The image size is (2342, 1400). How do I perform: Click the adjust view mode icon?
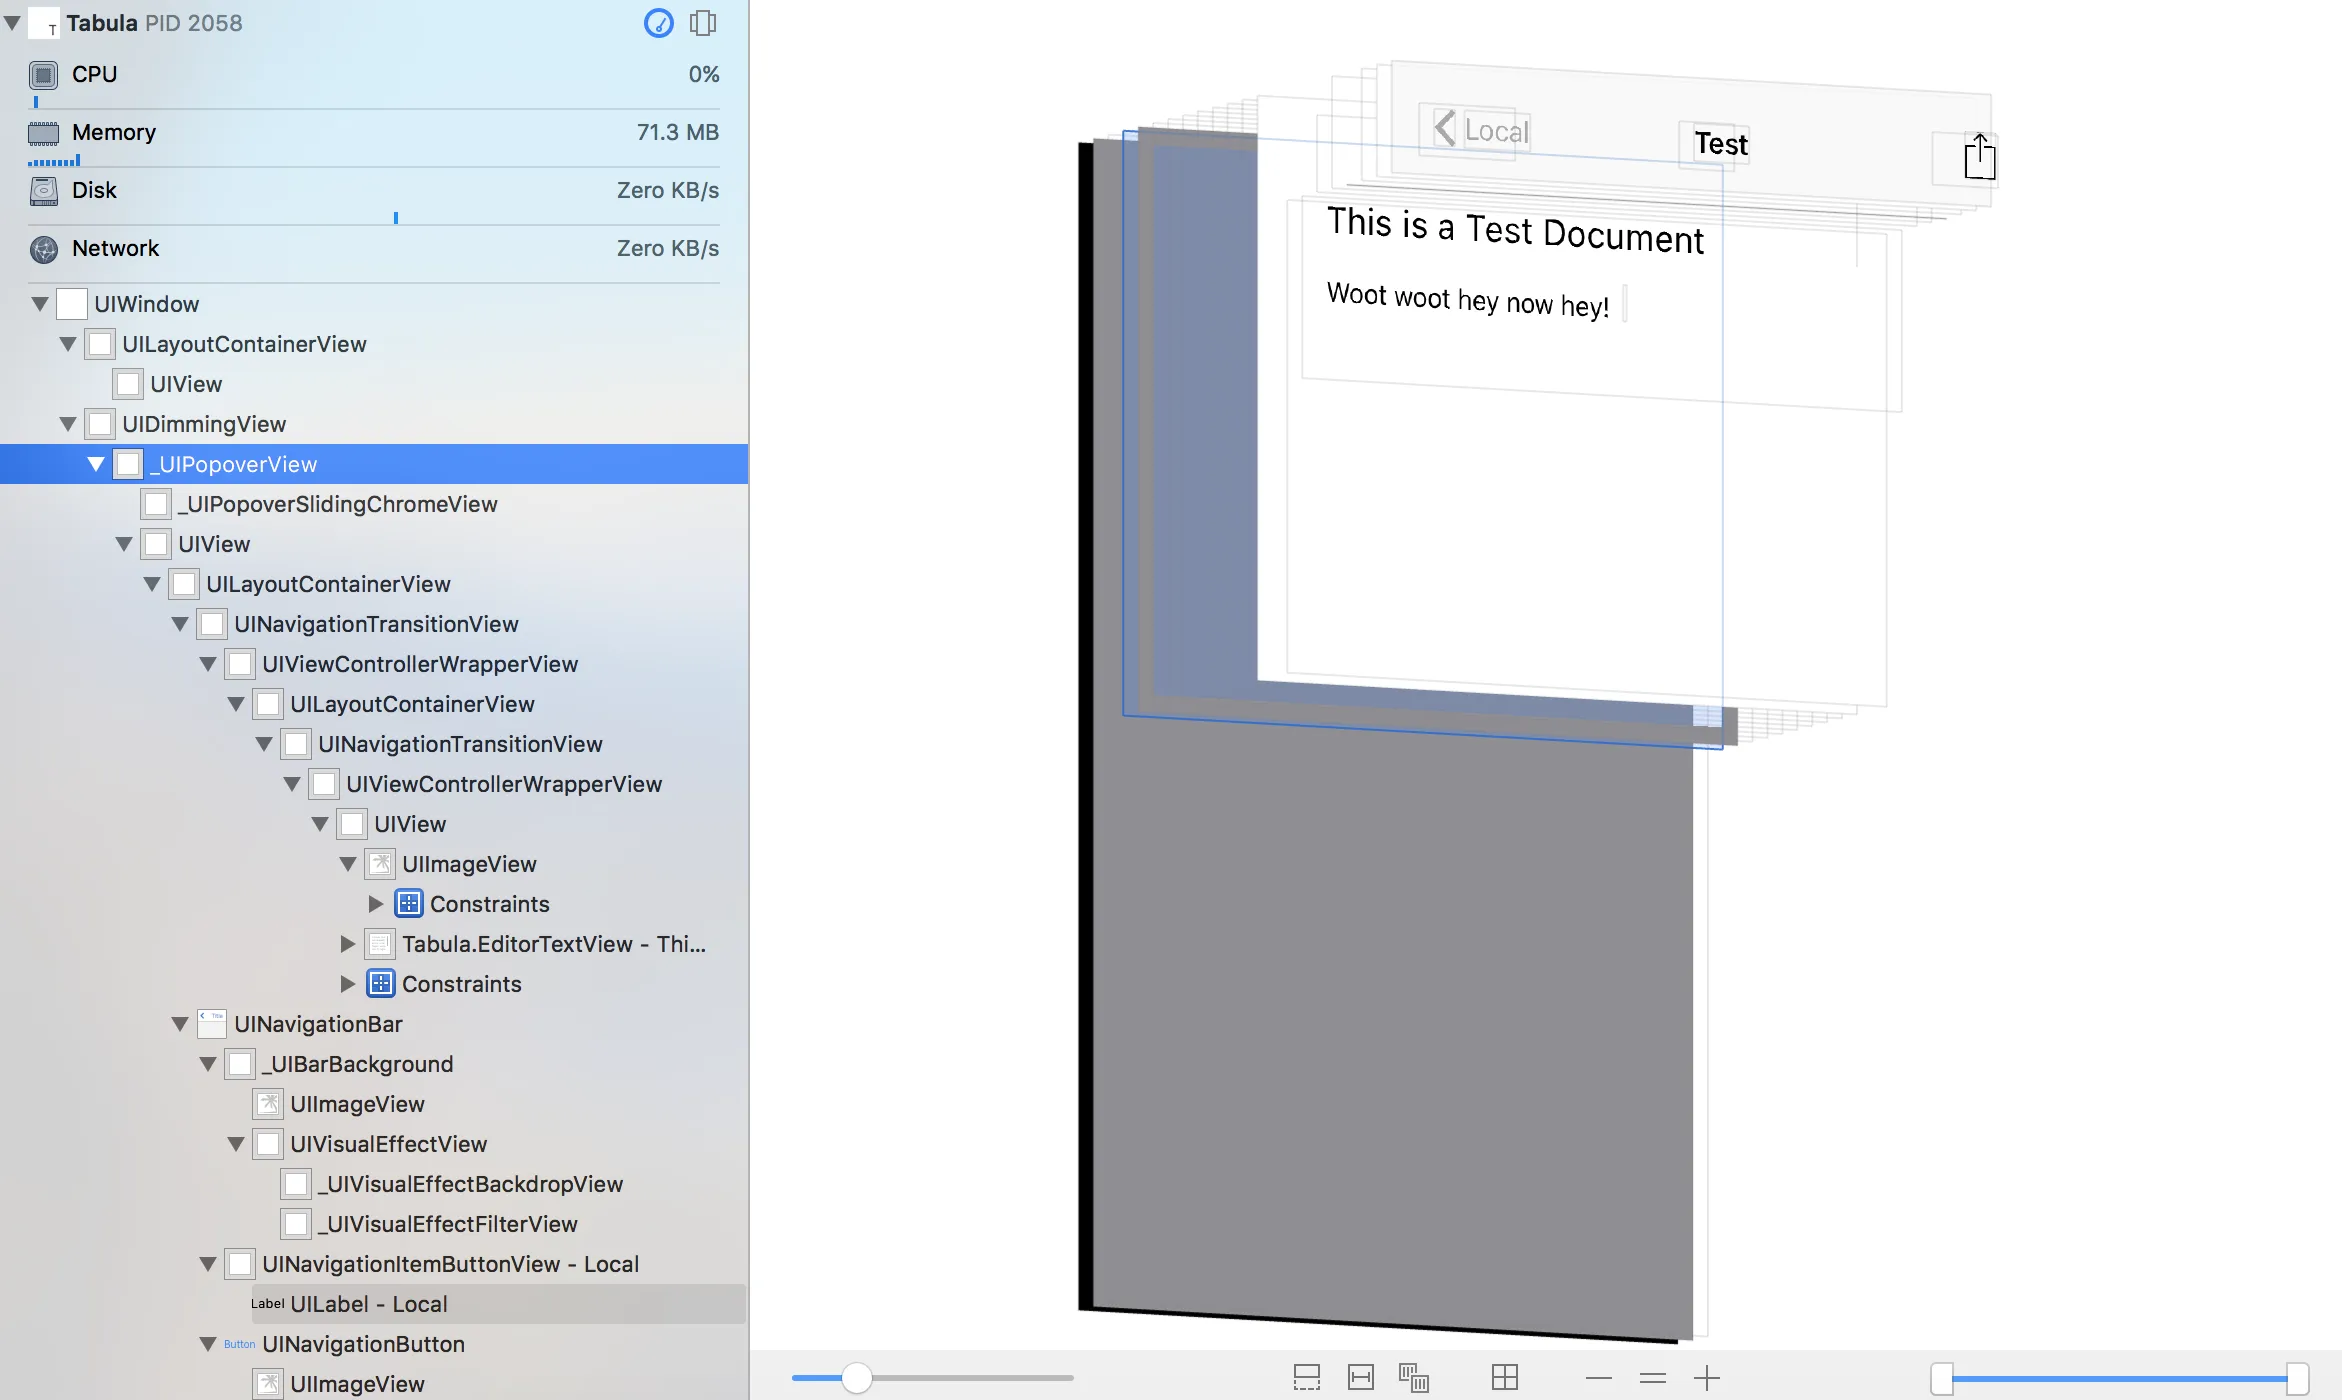[1413, 1378]
